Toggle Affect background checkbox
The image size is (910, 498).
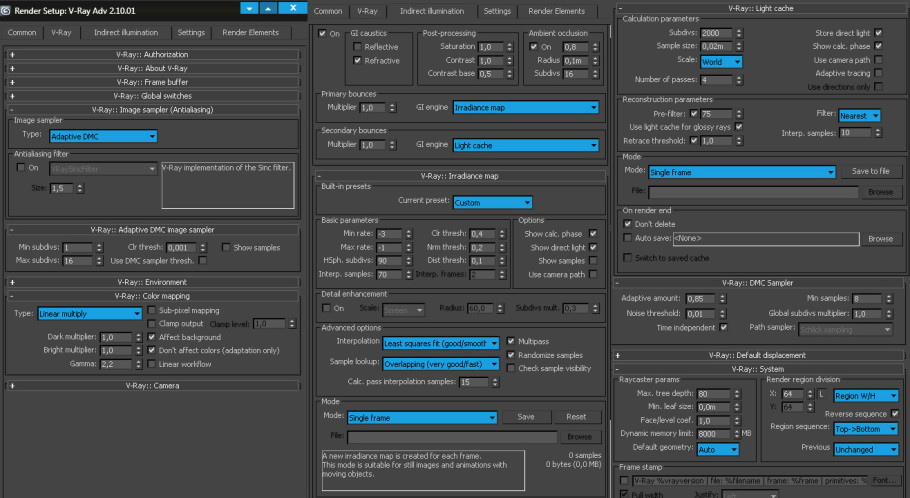151,337
